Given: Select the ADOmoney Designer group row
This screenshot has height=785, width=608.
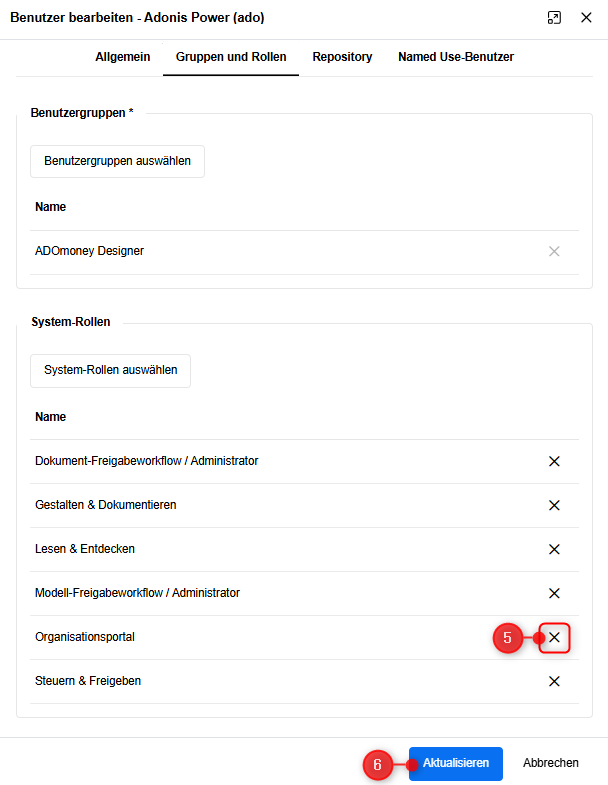Looking at the screenshot, I should [304, 252].
